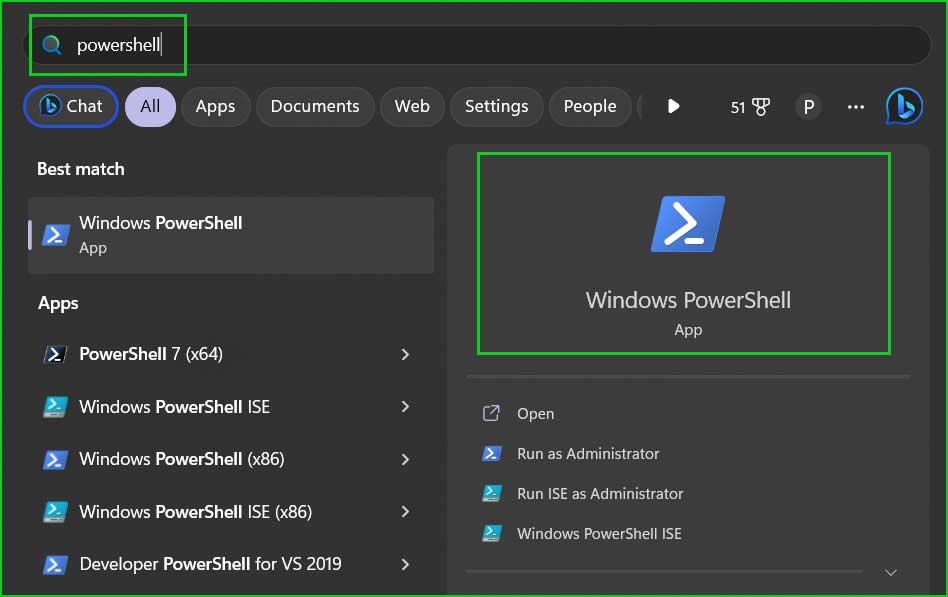Switch to the Web filter tab

(x=412, y=106)
